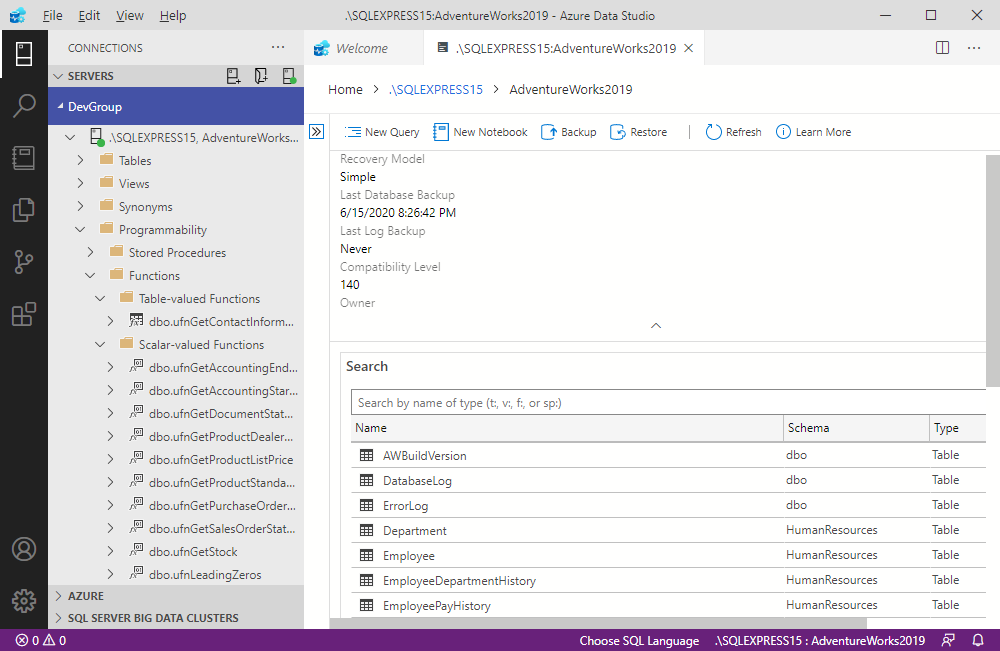This screenshot has width=1000, height=651.
Task: Click the Learn More button
Action: (813, 132)
